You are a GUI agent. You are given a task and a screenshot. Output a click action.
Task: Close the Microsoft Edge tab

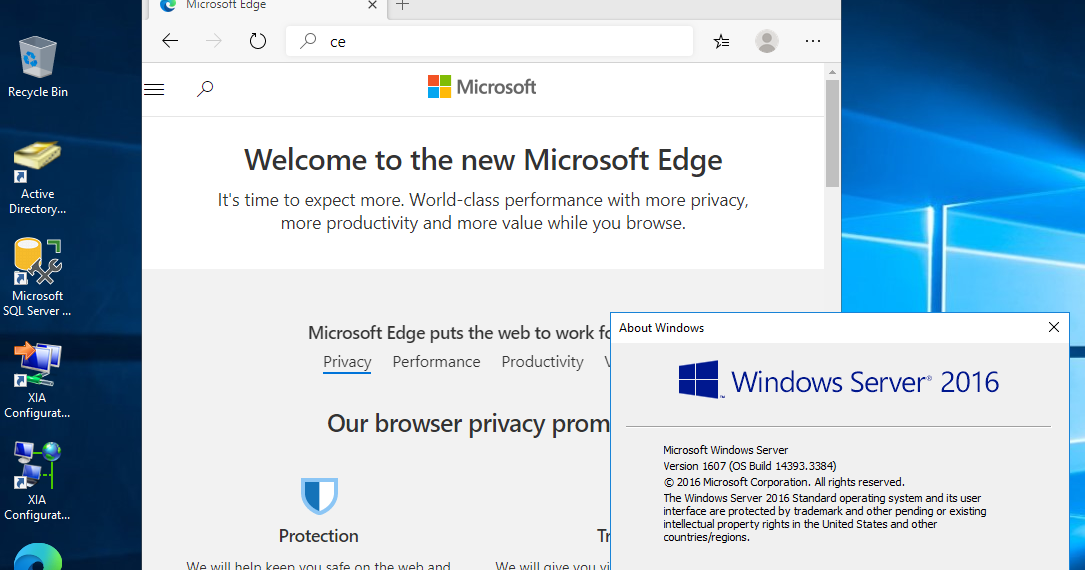[x=372, y=6]
